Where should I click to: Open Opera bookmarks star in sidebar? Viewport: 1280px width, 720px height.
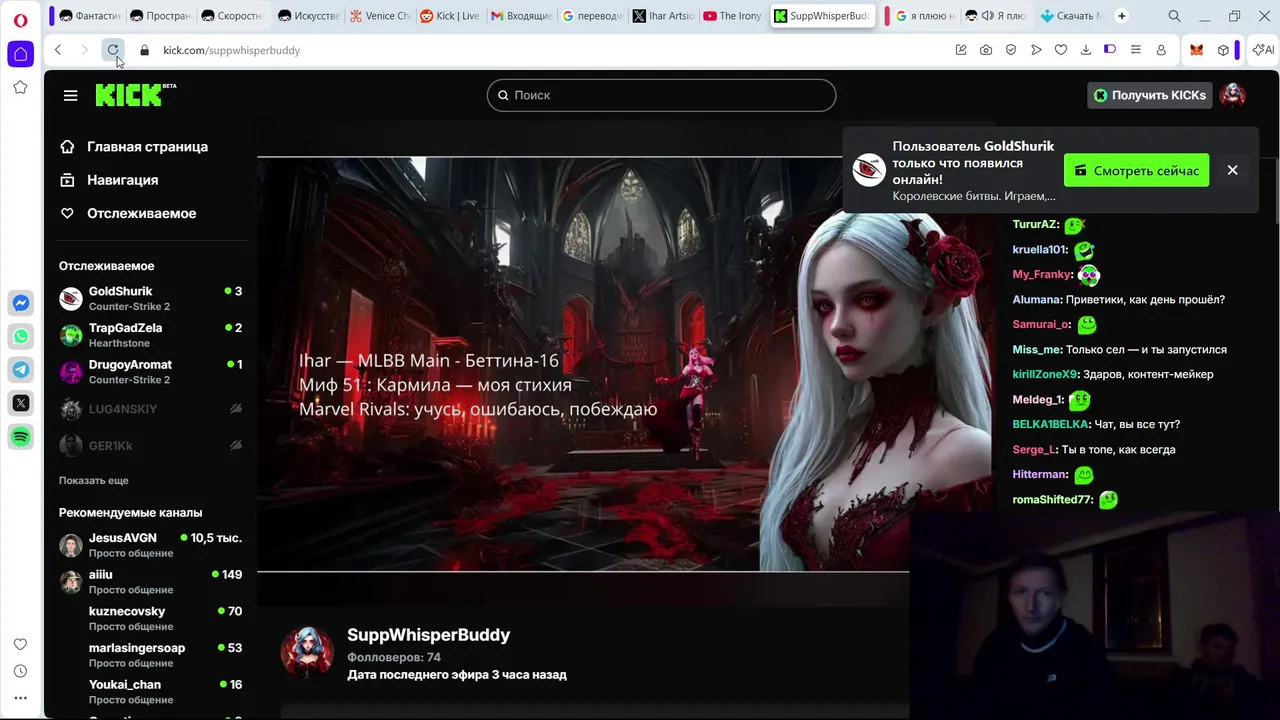tap(20, 87)
